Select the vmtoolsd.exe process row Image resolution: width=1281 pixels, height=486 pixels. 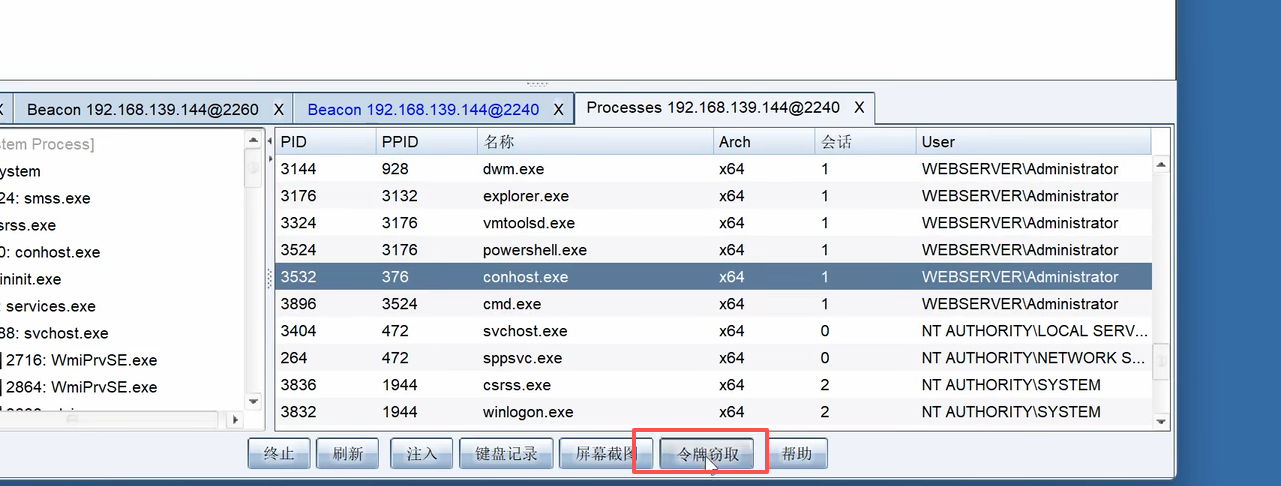(713, 223)
